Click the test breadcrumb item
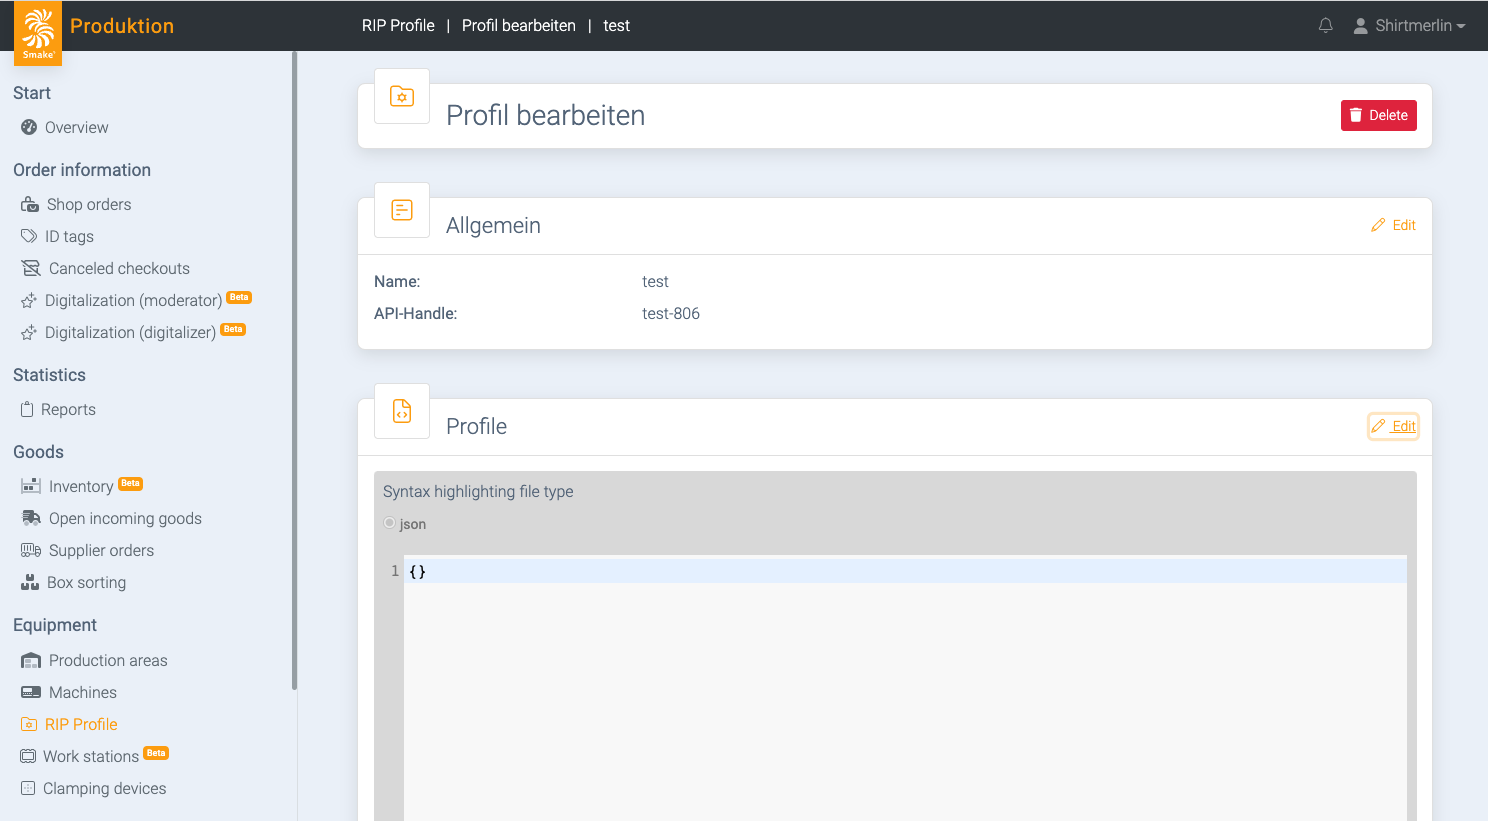Screen dimensions: 1488x821 click(x=617, y=26)
